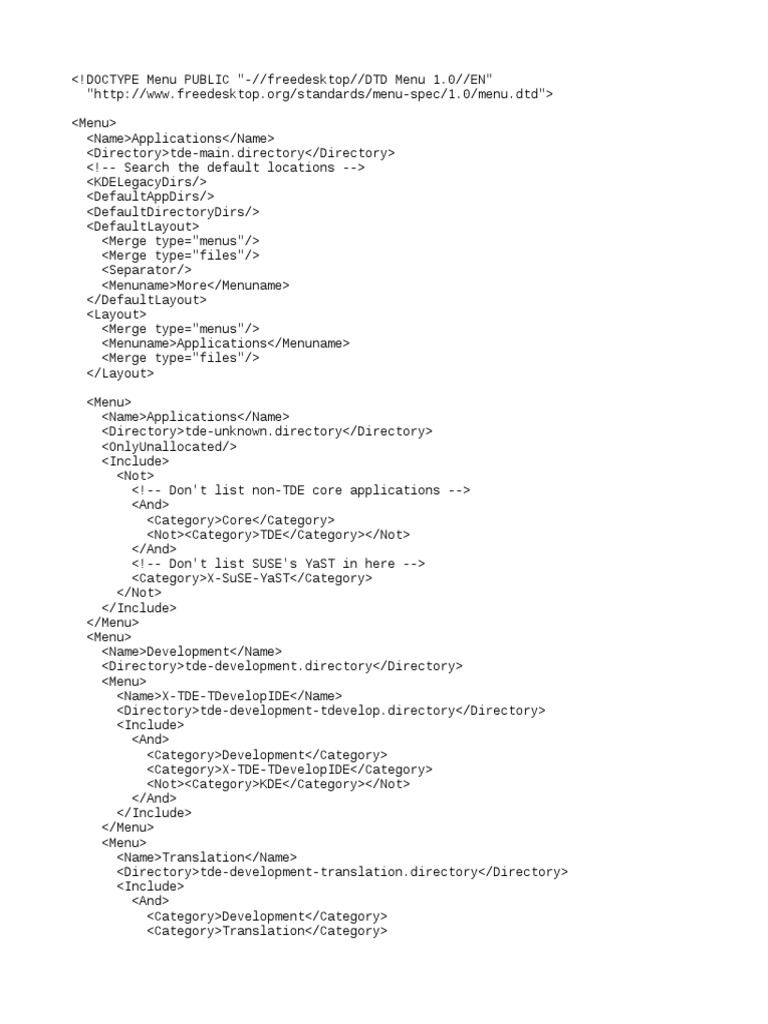Image resolution: width=768 pixels, height=1024 pixels.
Task: Click tde-unknown.directory text
Action: click(264, 431)
